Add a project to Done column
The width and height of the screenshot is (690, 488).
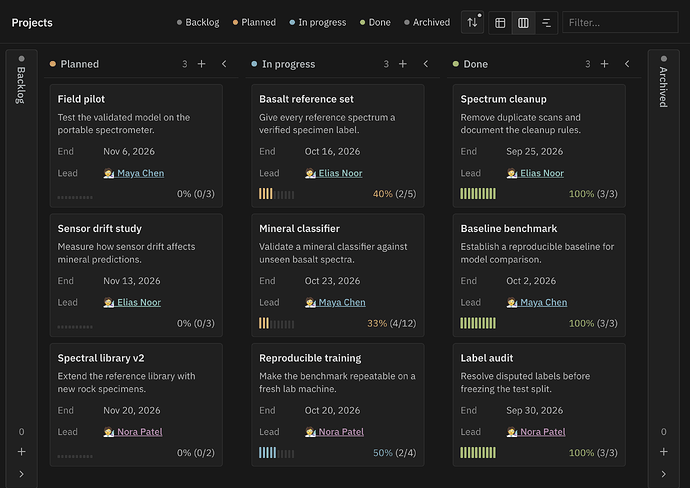point(604,64)
